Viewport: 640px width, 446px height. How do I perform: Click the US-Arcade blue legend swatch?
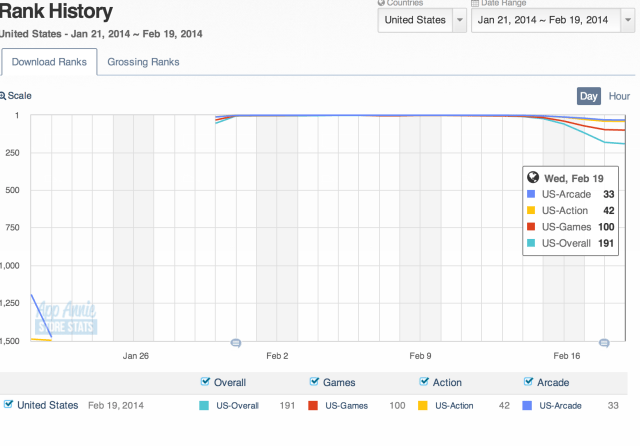pos(527,406)
